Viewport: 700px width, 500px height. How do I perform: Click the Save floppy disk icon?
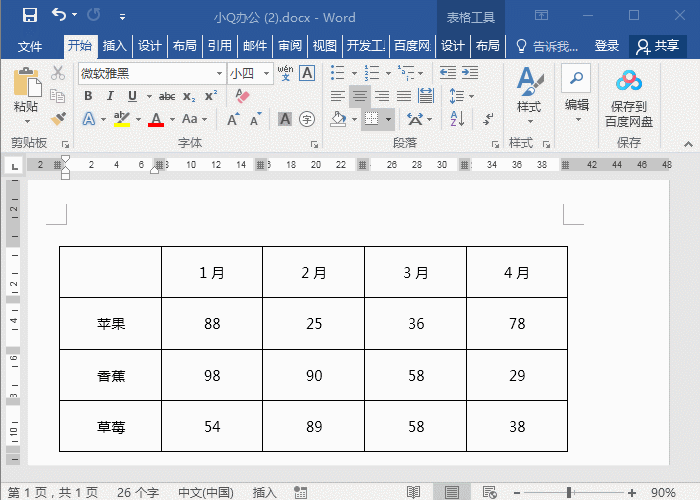coord(30,16)
